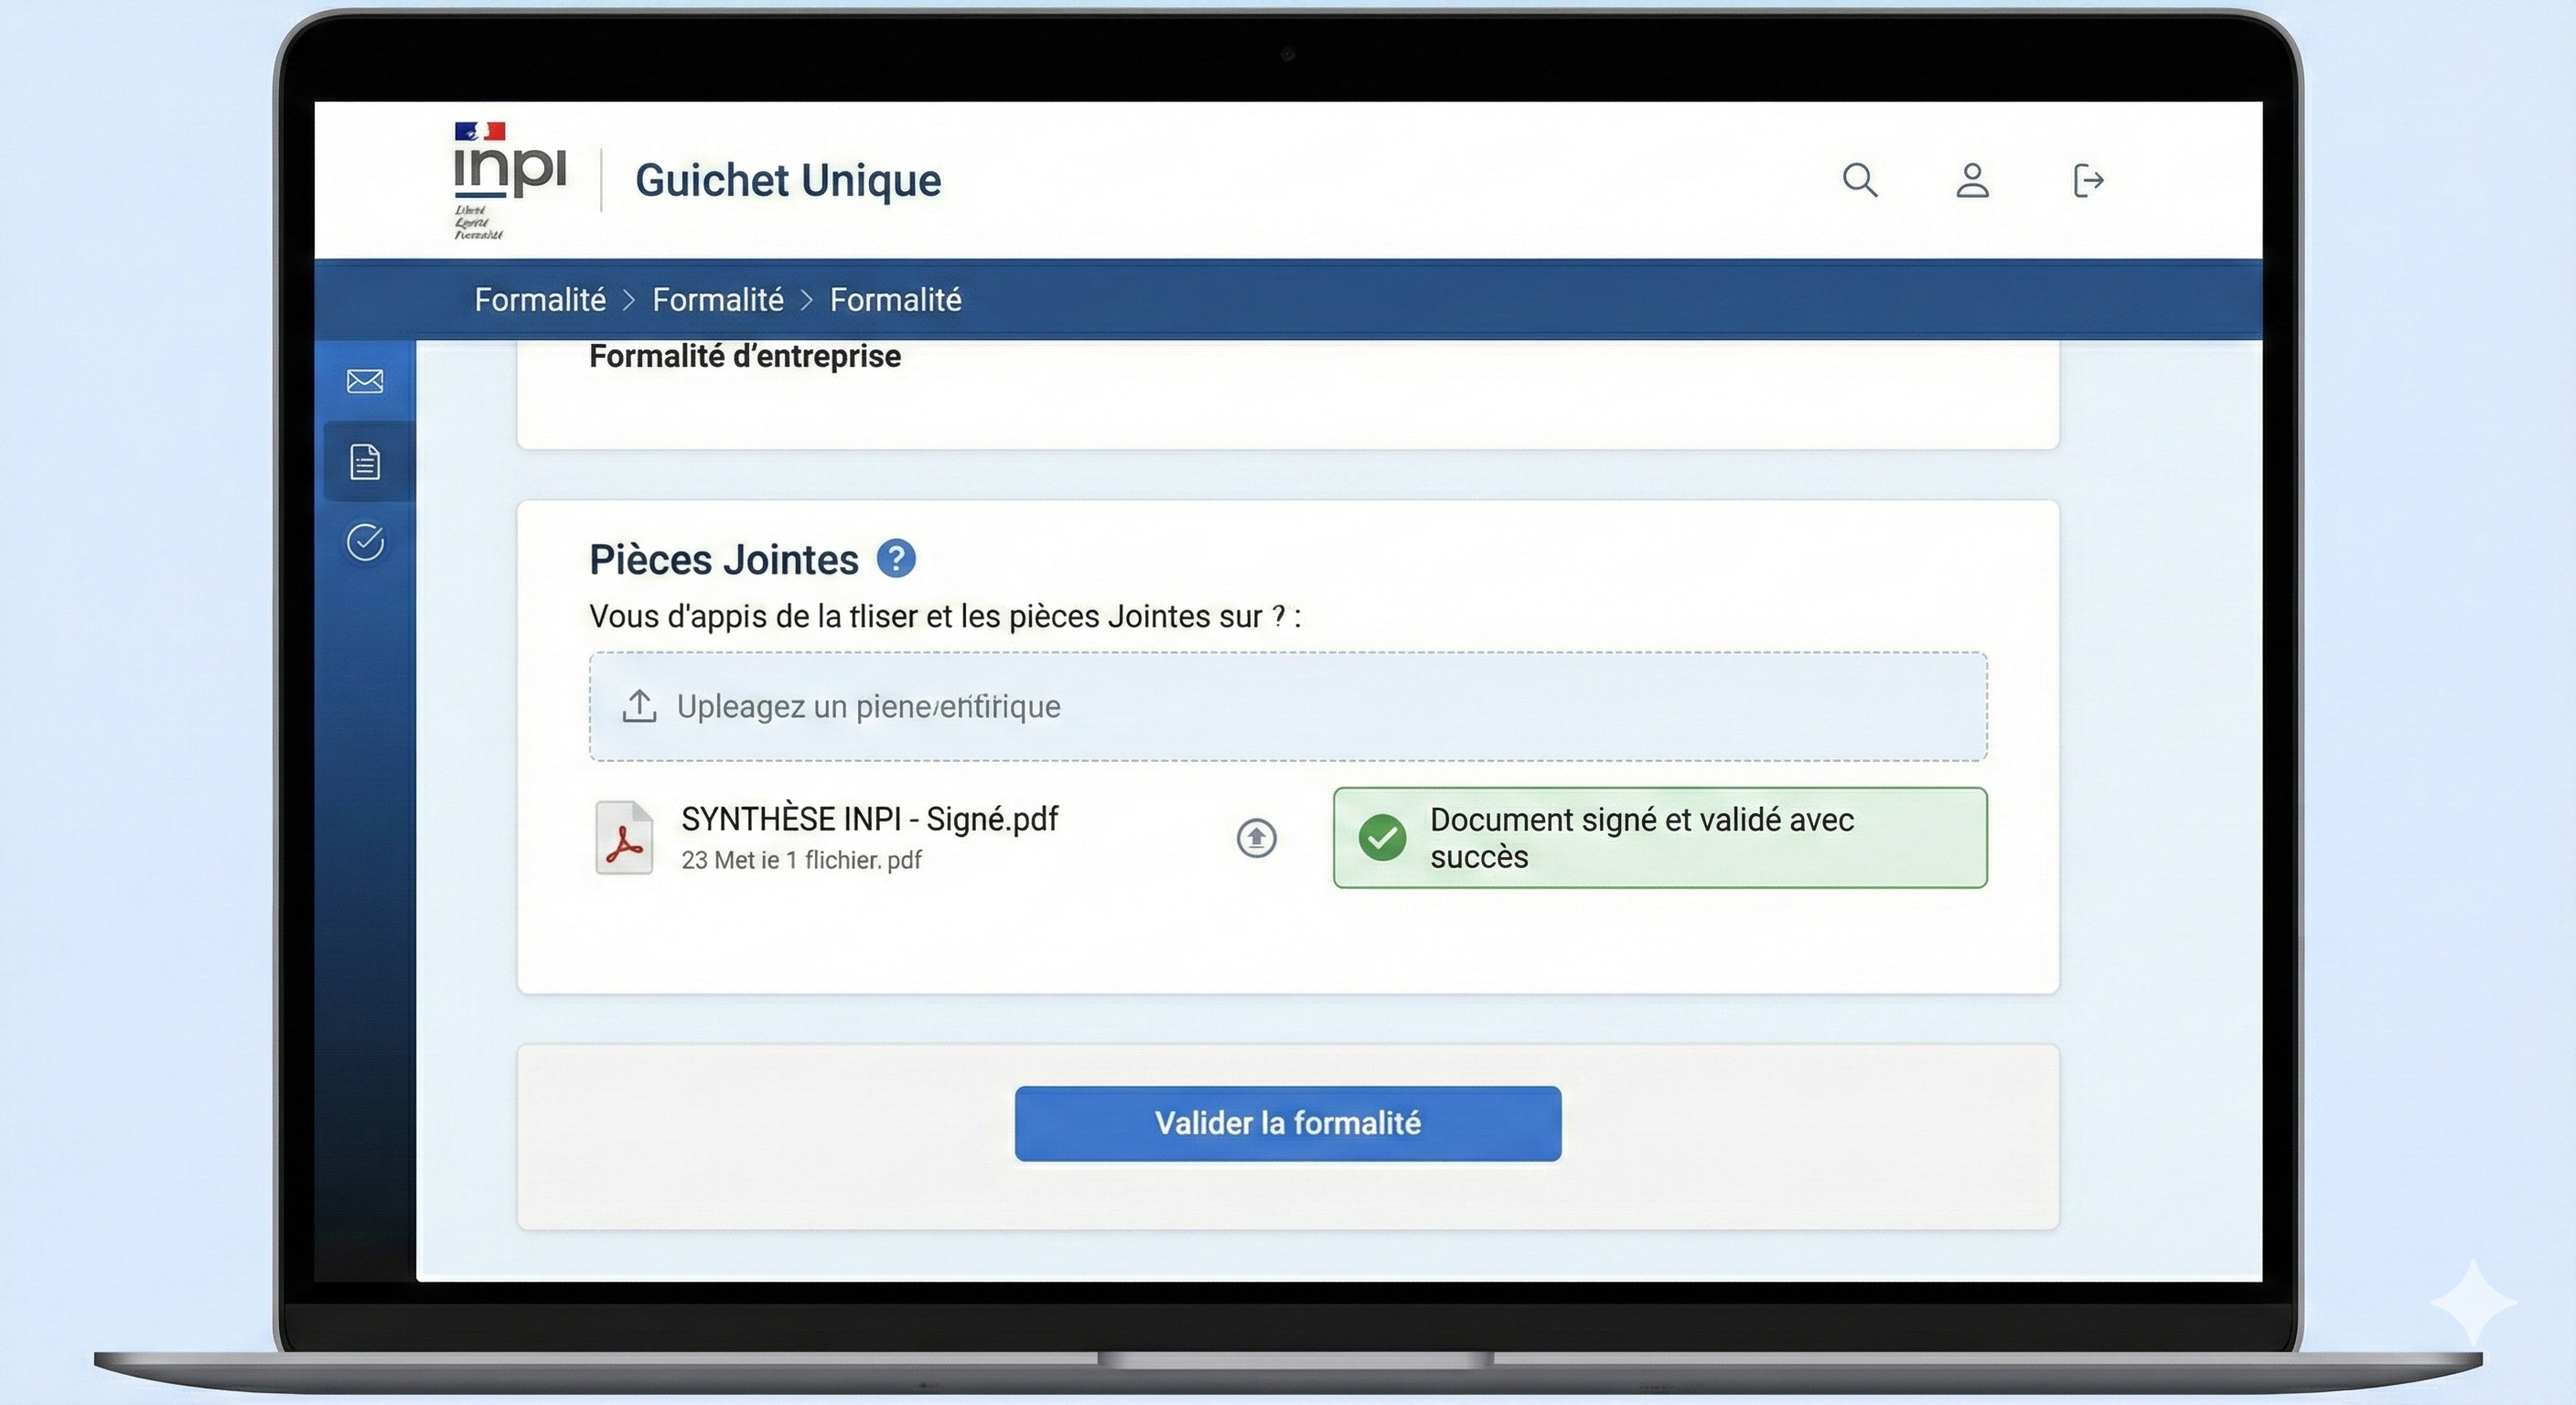Go to first Formalité breadcrumb
2576x1405 pixels.
pos(540,300)
